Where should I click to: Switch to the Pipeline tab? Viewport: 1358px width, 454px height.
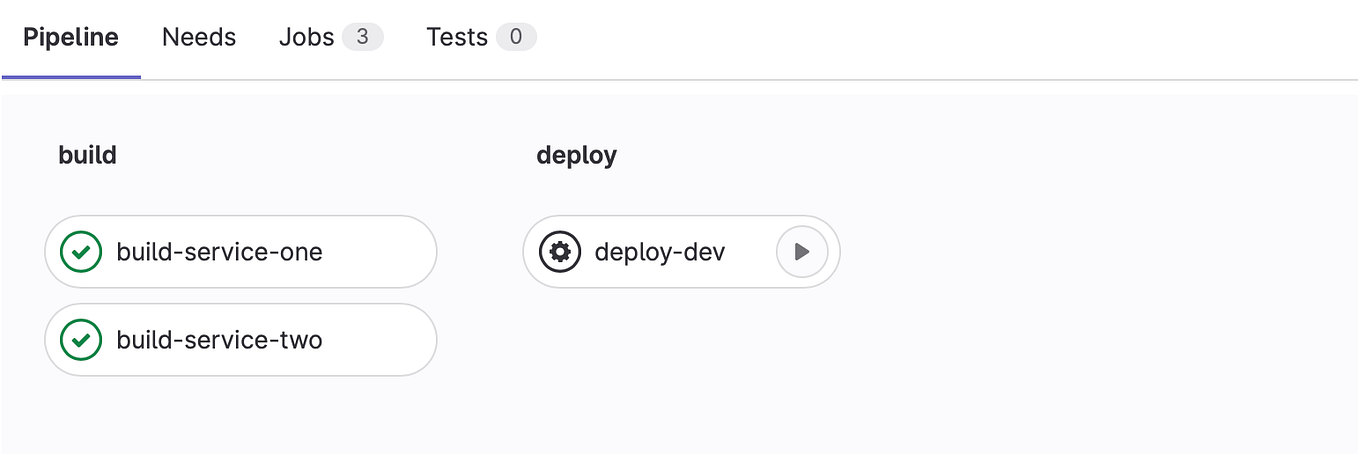(71, 38)
